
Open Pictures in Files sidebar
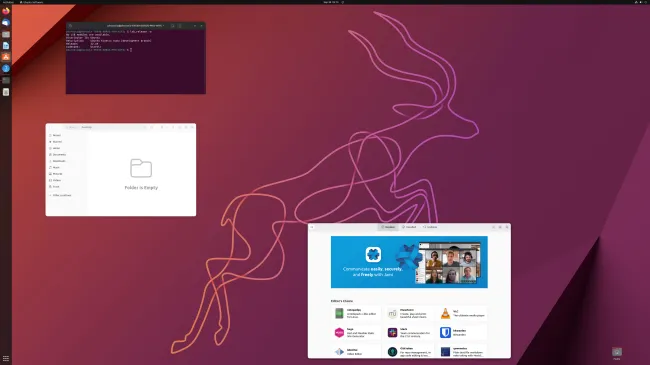tap(56, 174)
